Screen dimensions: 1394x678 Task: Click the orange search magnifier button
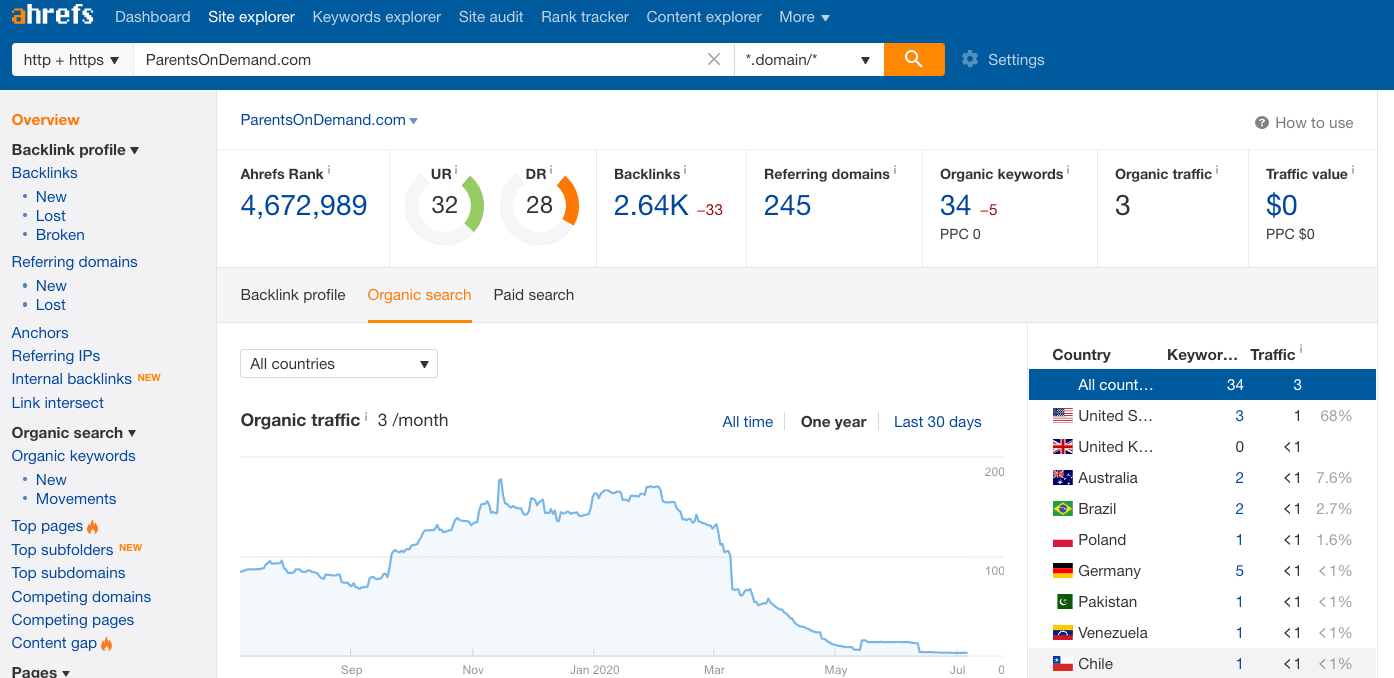914,59
